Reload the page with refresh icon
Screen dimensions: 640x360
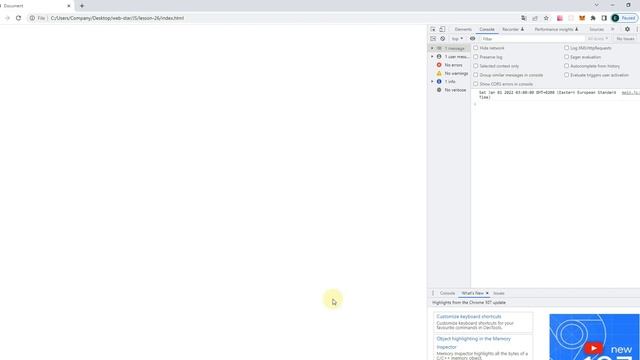click(18, 18)
